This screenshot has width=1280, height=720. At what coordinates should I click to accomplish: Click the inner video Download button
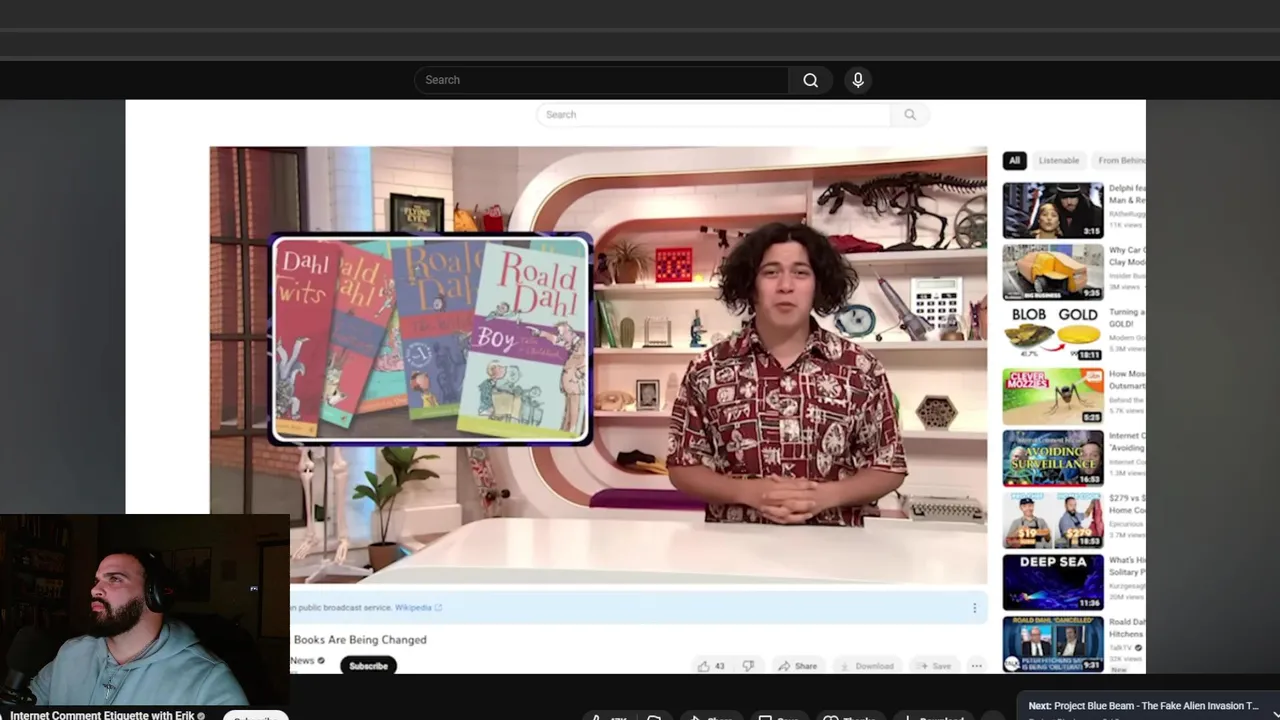point(867,666)
